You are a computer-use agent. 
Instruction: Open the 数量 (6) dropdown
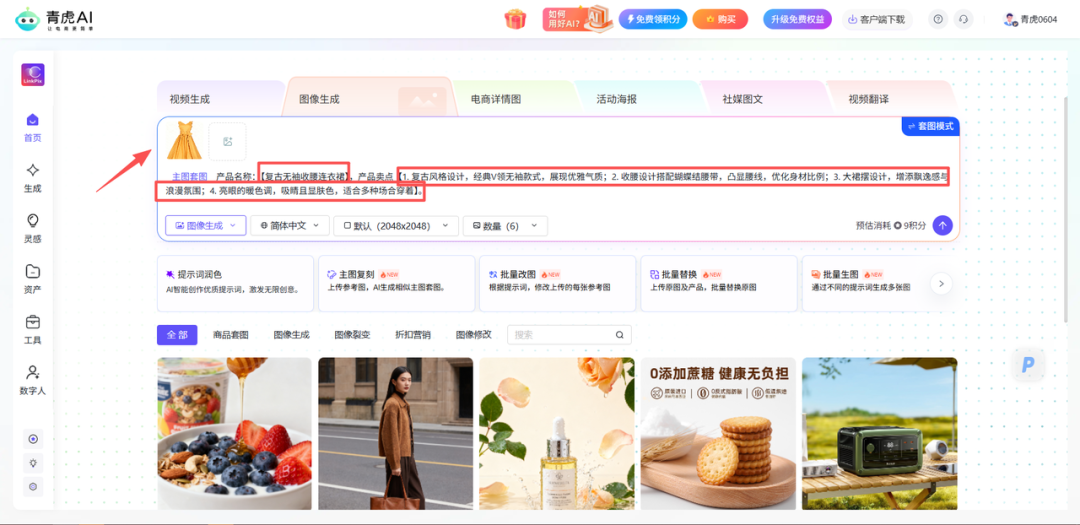(506, 225)
